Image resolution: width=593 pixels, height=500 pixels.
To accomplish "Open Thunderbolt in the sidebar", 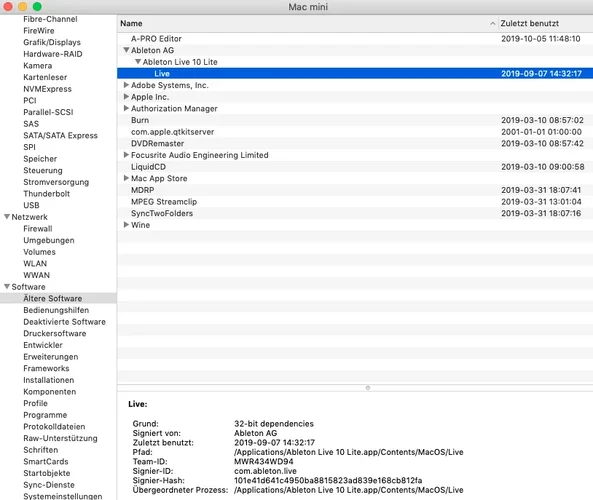I will (x=47, y=194).
